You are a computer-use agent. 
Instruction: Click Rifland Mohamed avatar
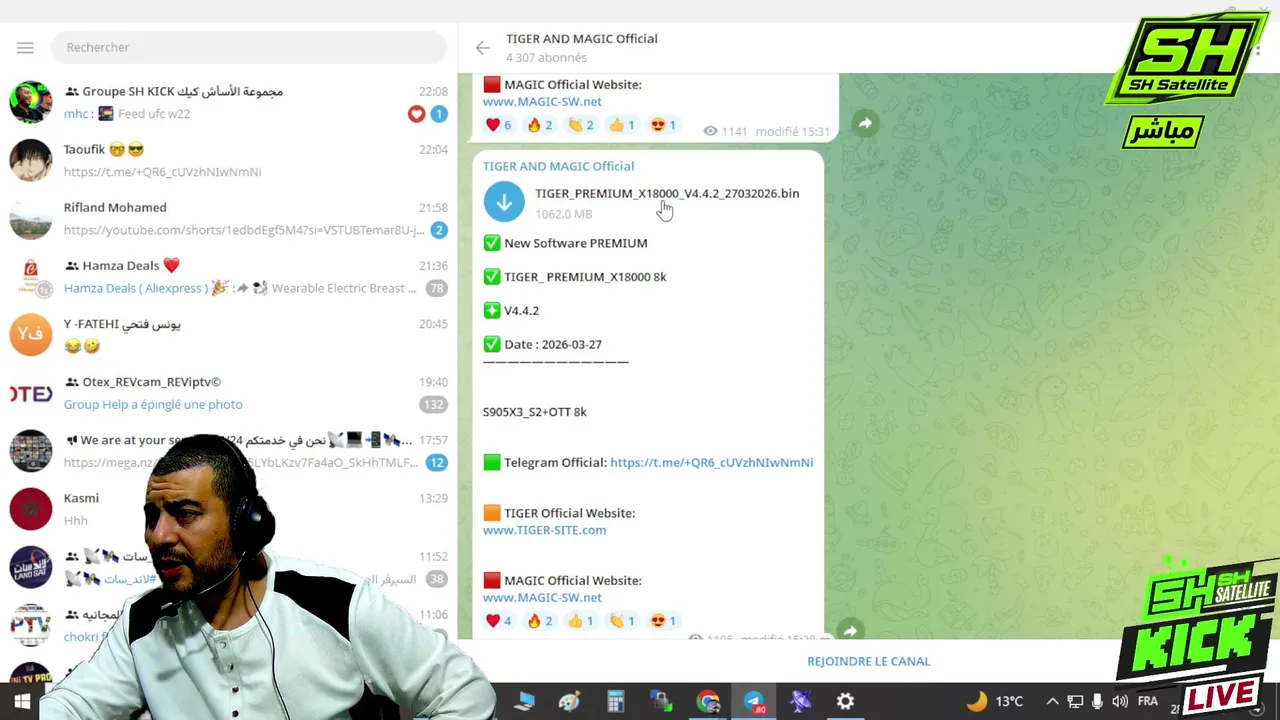(31, 218)
